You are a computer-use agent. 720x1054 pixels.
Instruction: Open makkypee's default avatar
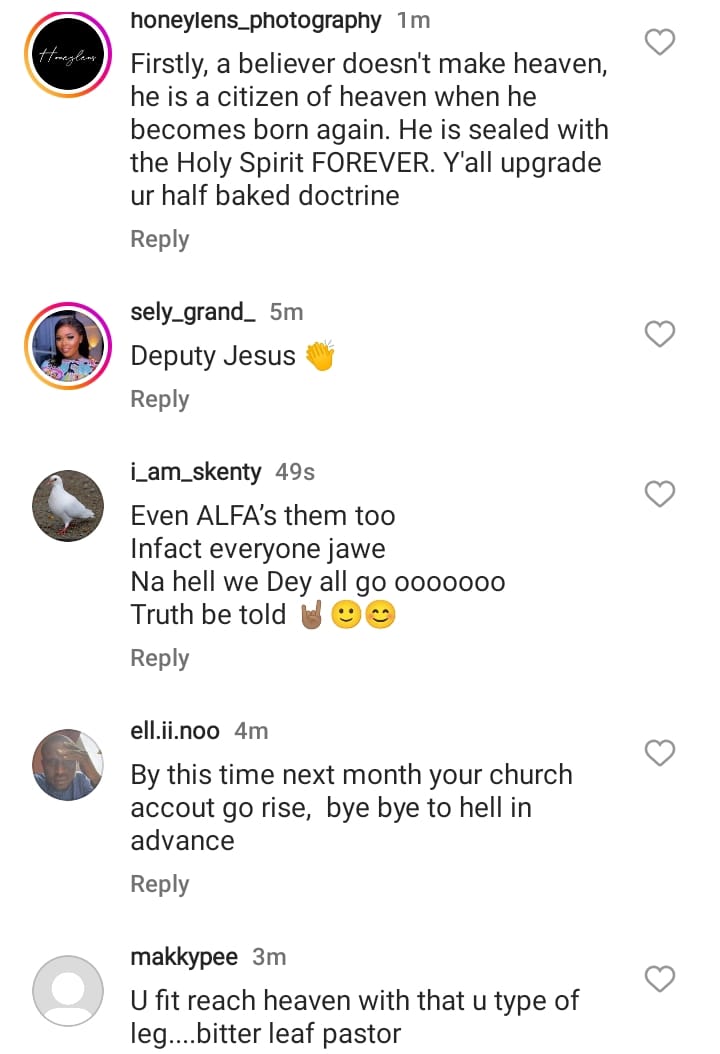coord(68,991)
